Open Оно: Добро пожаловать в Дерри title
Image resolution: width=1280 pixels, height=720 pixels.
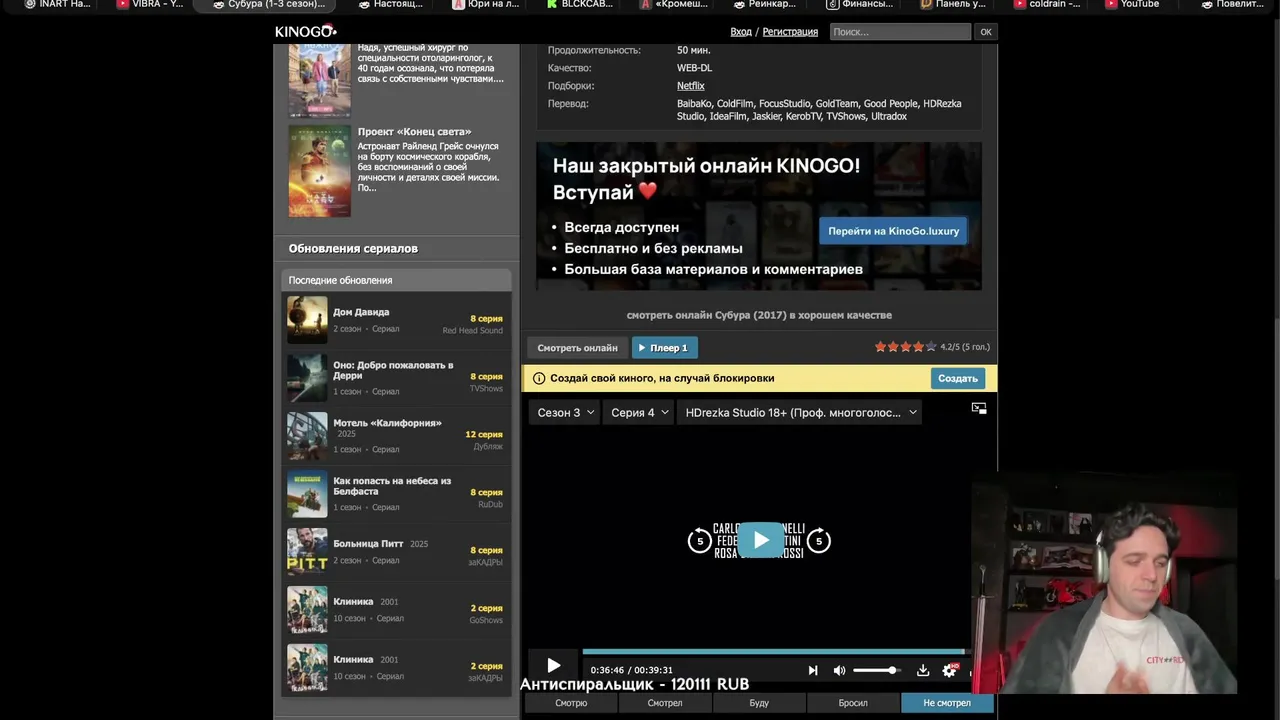point(393,370)
